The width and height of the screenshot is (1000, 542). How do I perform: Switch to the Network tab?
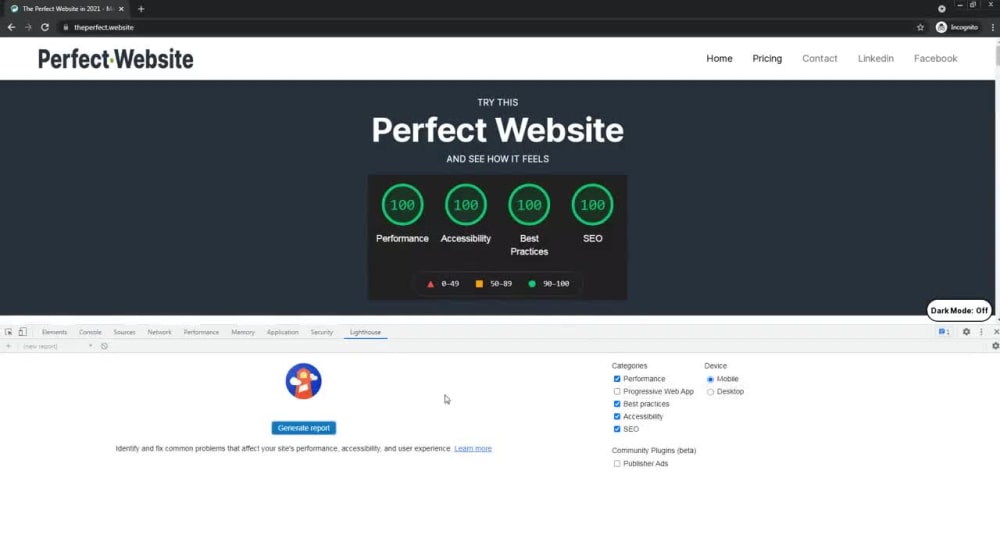(x=159, y=332)
